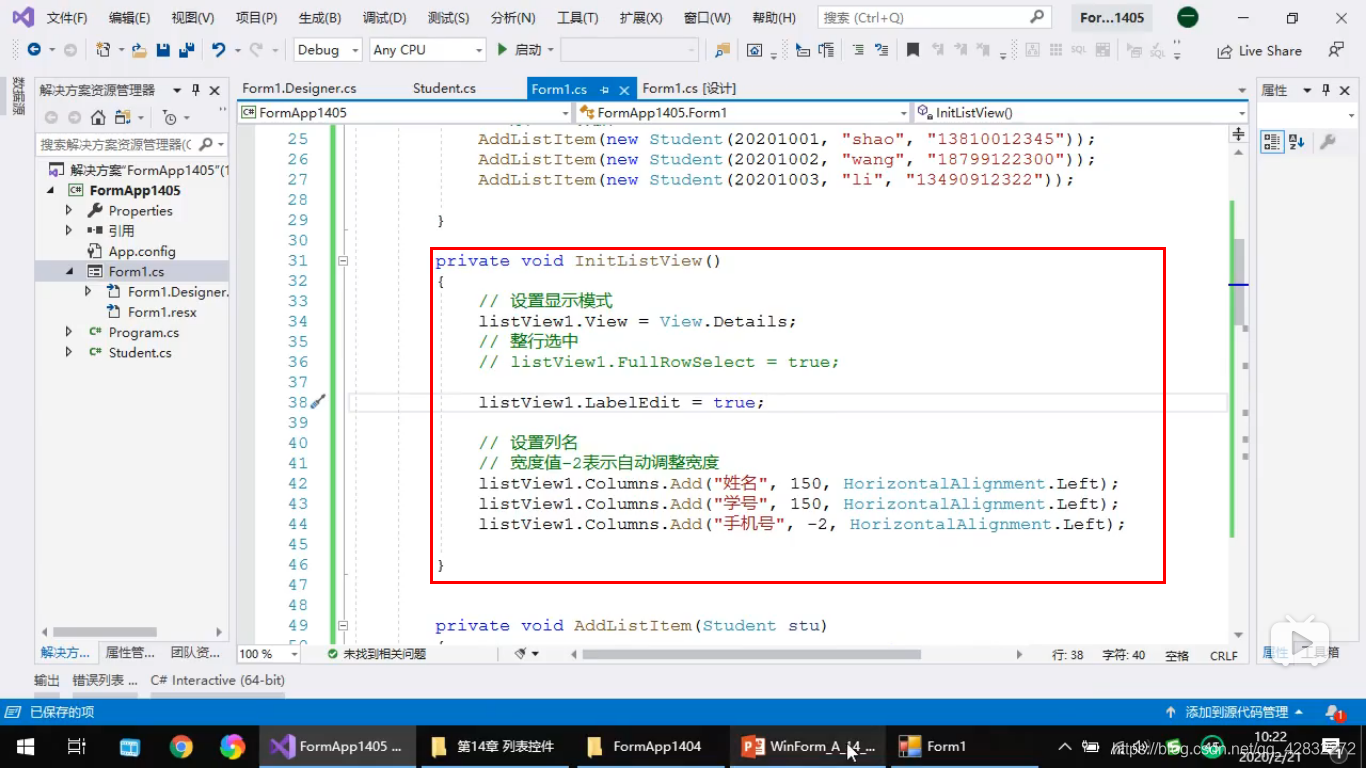The image size is (1366, 768).
Task: Click the new project icon in toolbar
Action: coord(103,50)
